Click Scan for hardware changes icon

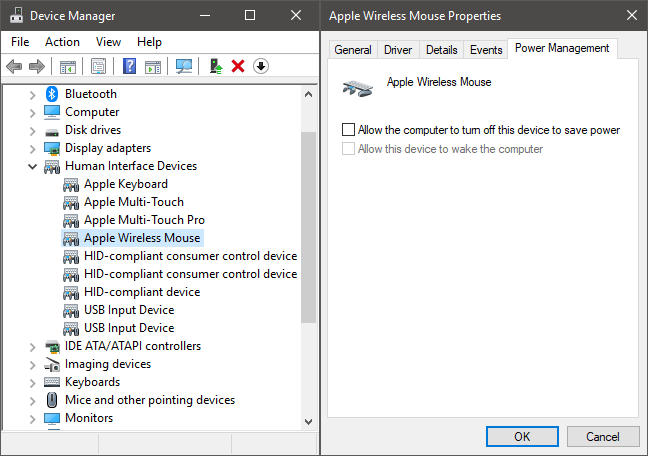(x=184, y=66)
